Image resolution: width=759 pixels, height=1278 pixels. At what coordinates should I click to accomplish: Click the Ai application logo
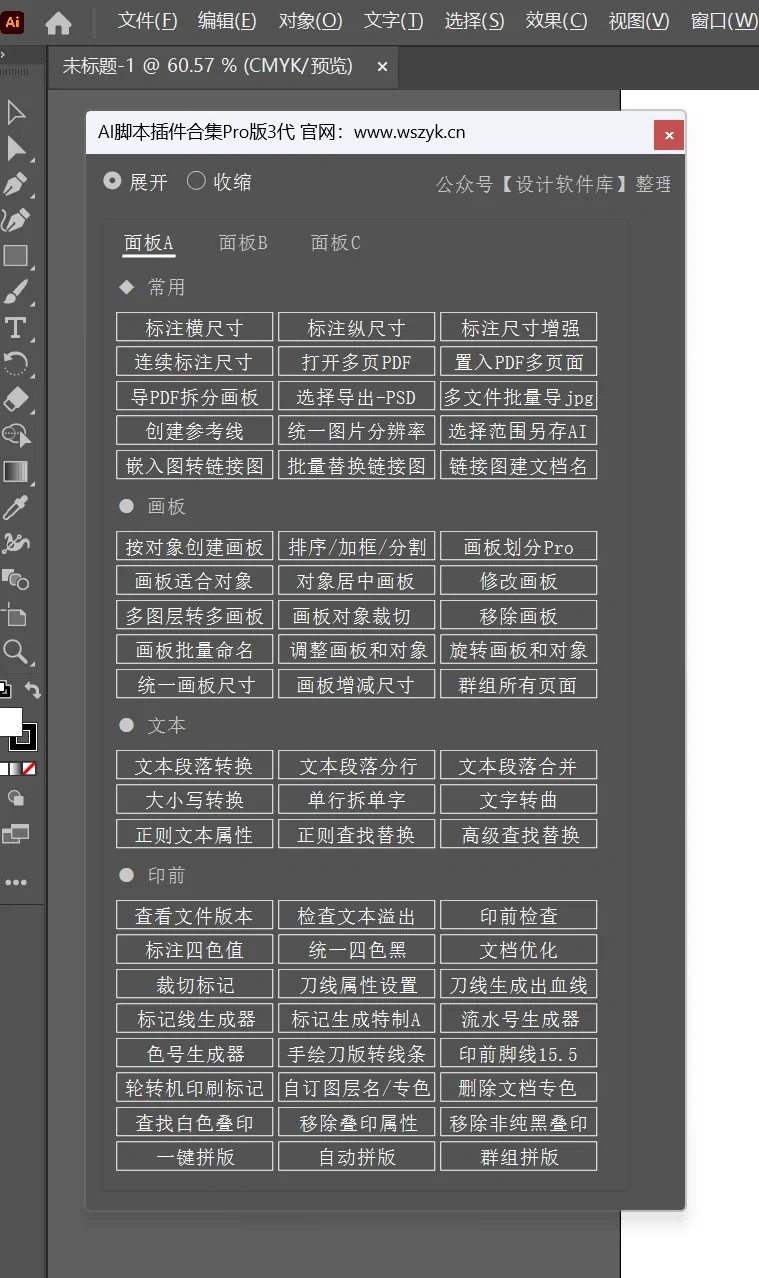pos(14,21)
